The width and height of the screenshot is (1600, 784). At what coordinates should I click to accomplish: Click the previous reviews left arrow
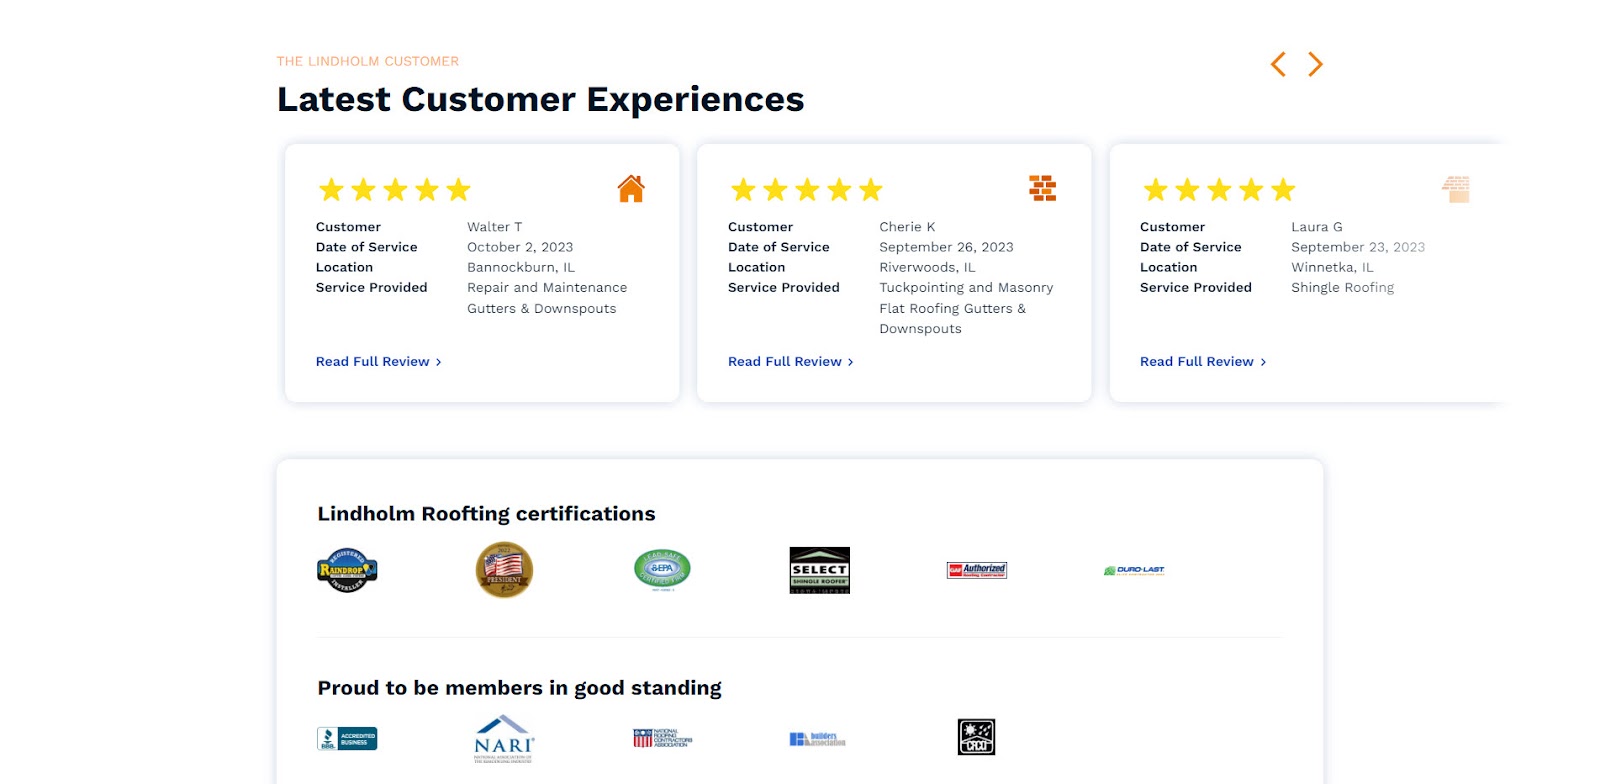pyautogui.click(x=1278, y=64)
